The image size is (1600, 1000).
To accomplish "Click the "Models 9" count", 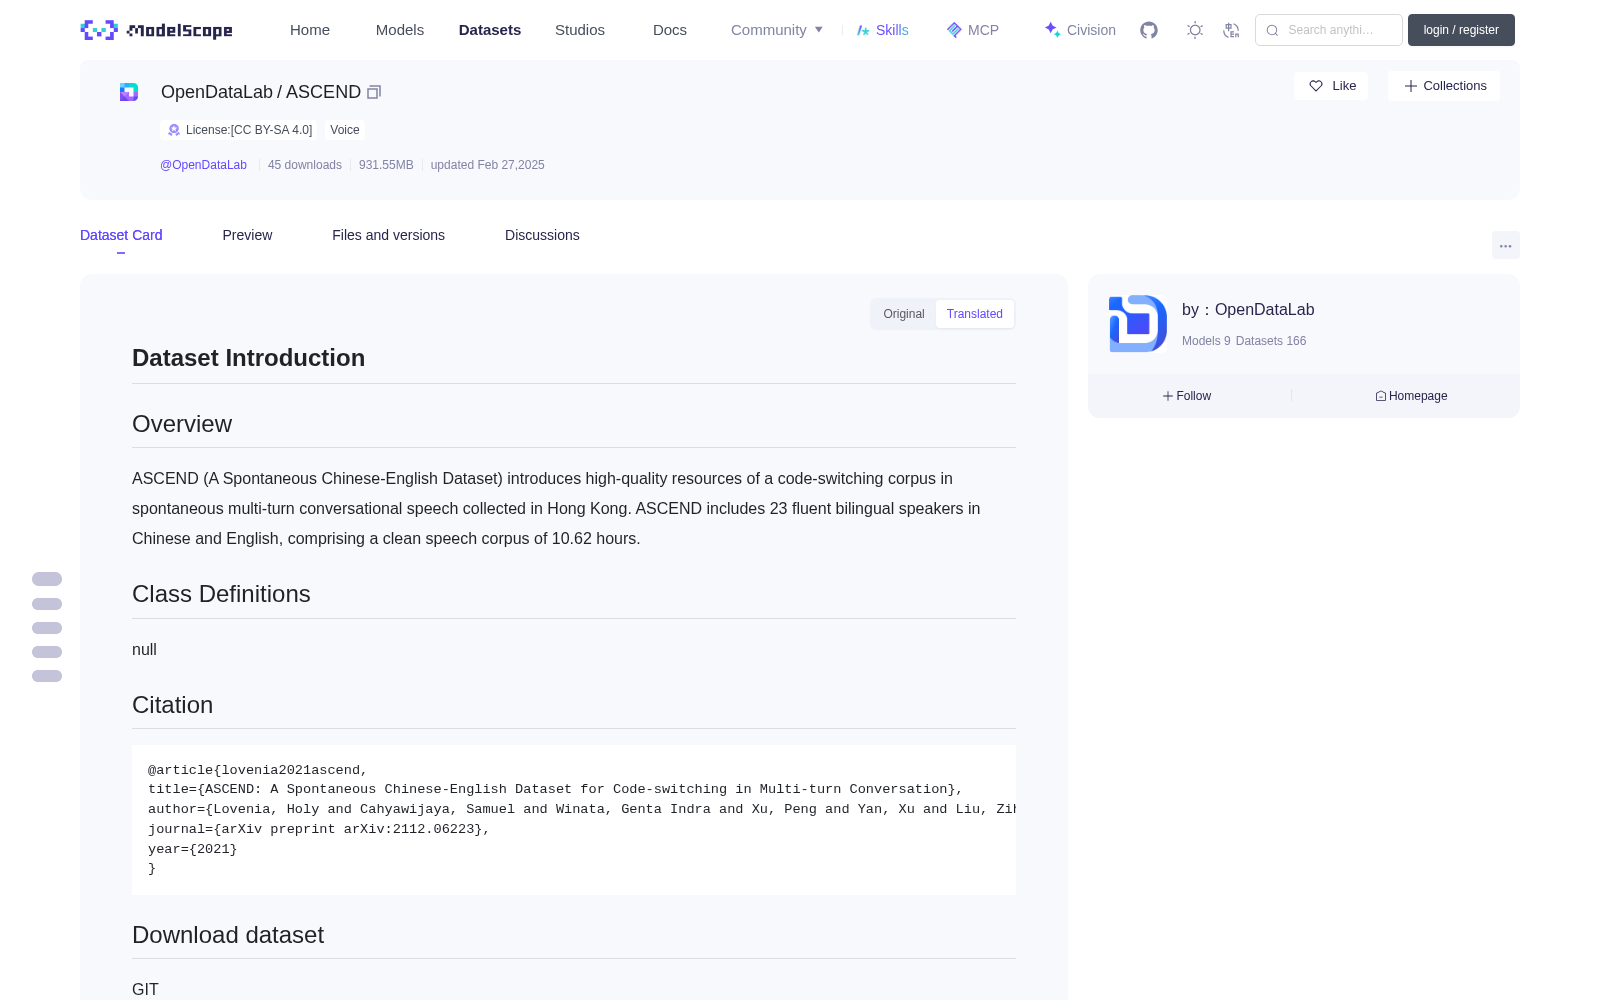I will pos(1206,341).
